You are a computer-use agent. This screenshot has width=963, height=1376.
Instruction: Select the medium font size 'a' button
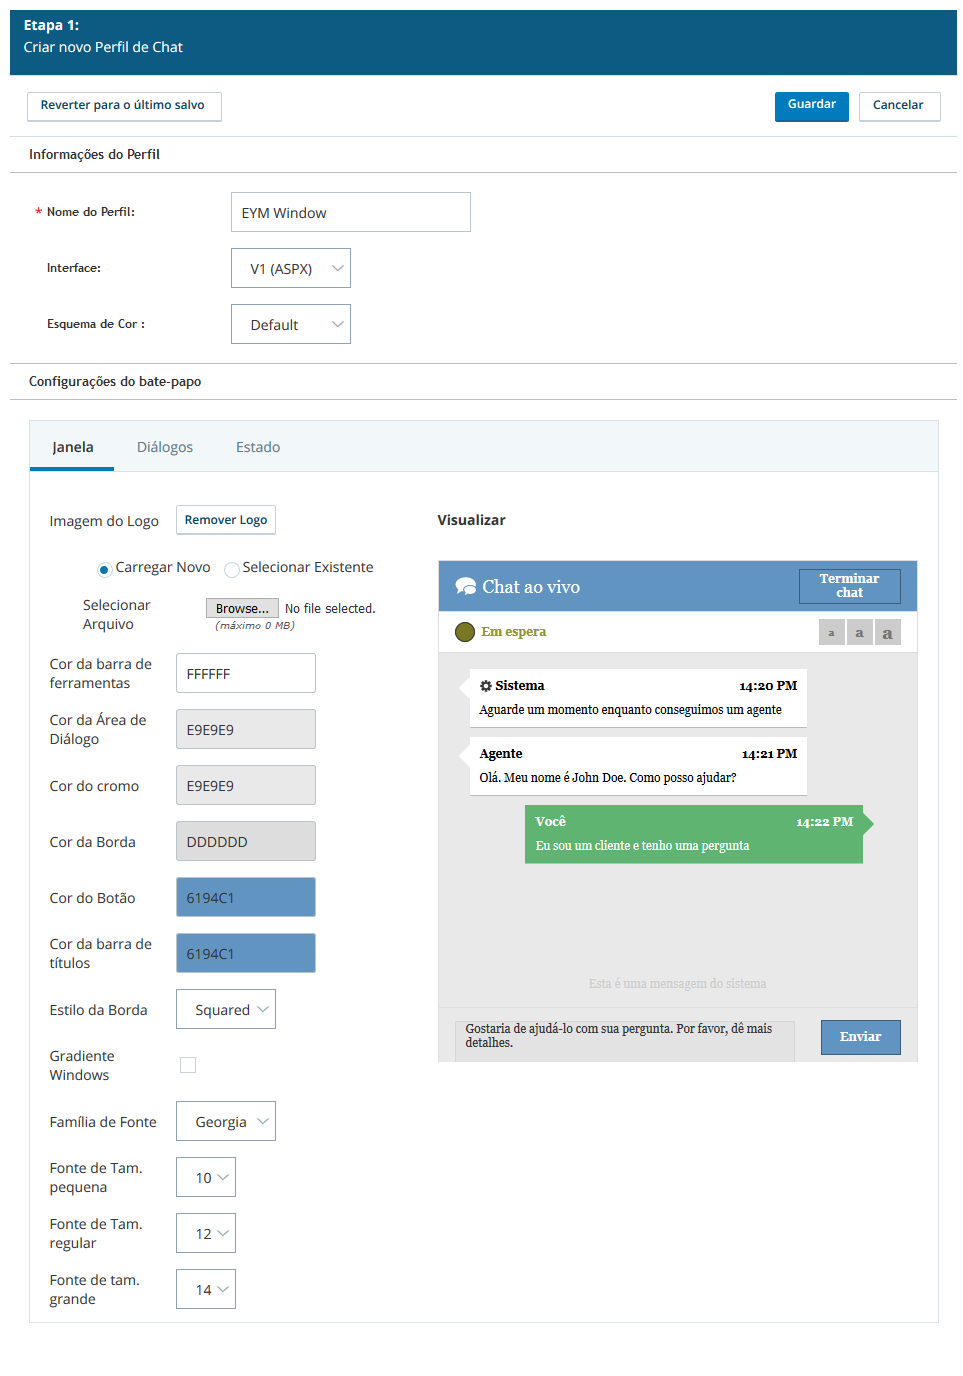coord(859,632)
